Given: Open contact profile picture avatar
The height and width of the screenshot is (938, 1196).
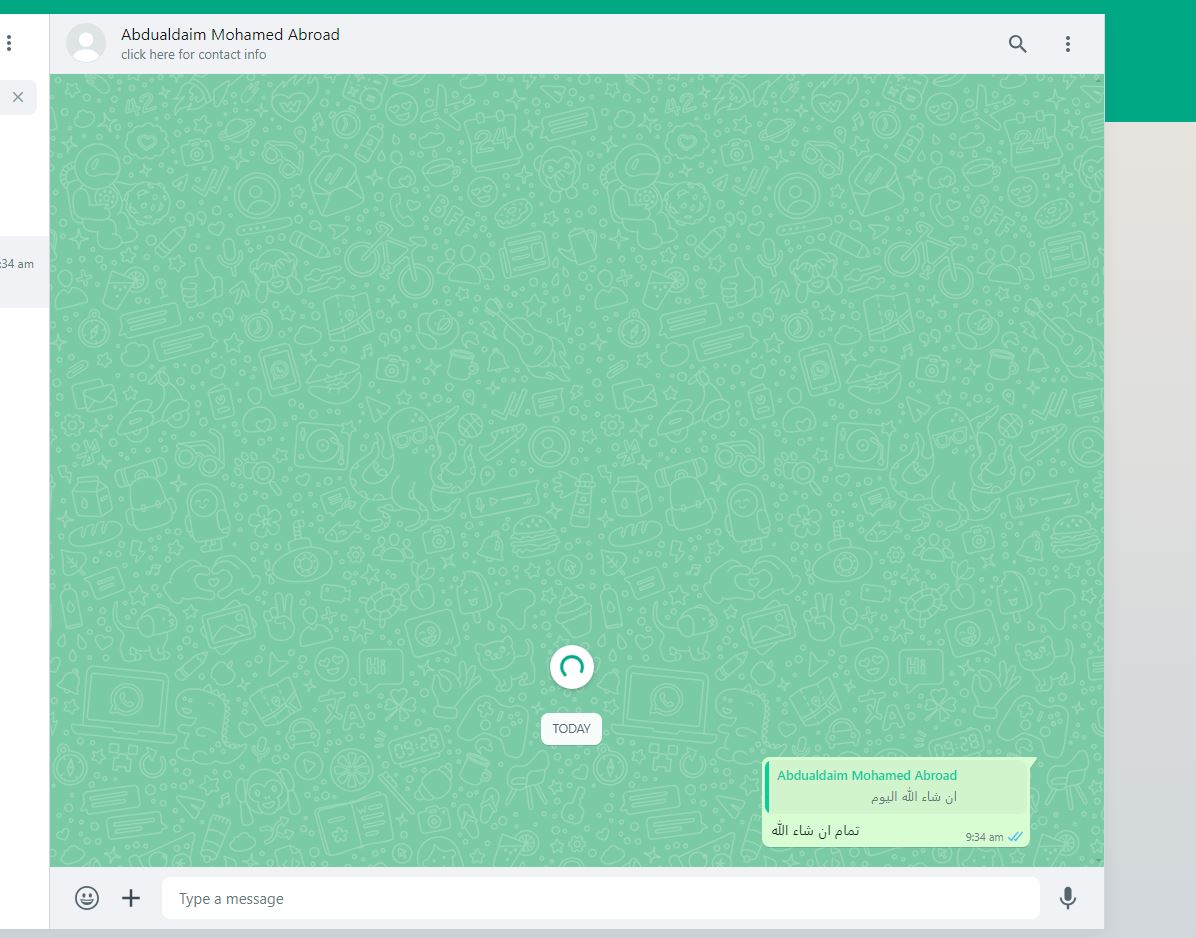Looking at the screenshot, I should click(86, 43).
